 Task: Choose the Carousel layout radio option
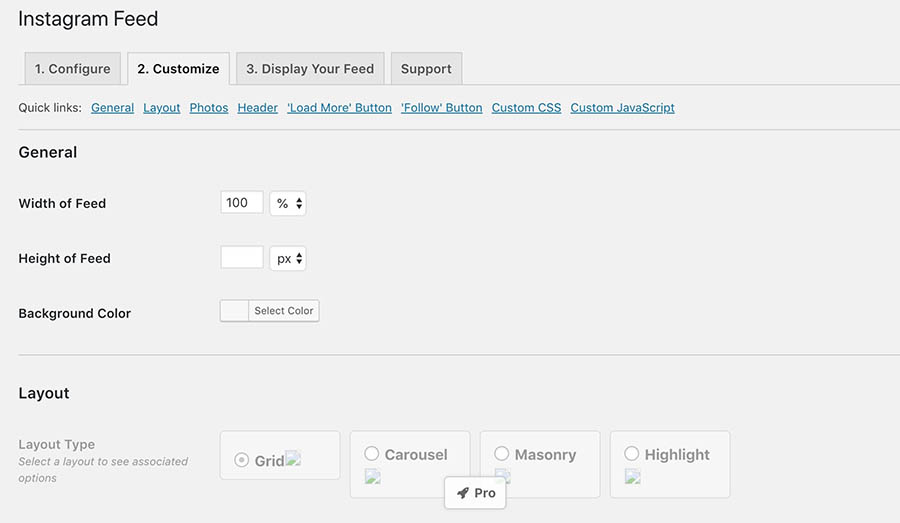coord(372,454)
